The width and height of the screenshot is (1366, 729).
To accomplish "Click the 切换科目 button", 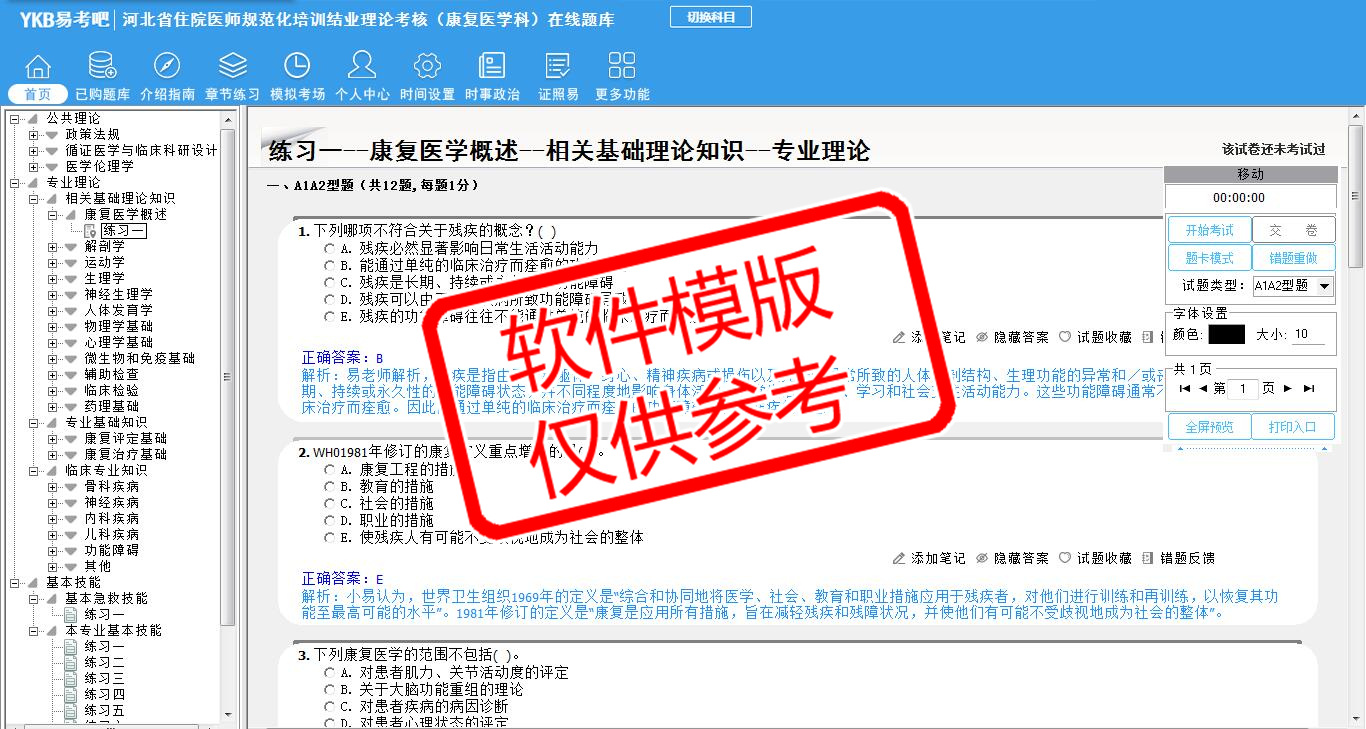I will 710,17.
